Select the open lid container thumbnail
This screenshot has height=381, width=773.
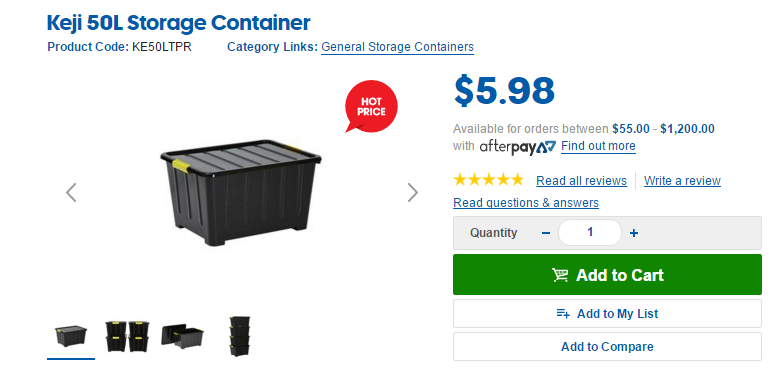(183, 336)
